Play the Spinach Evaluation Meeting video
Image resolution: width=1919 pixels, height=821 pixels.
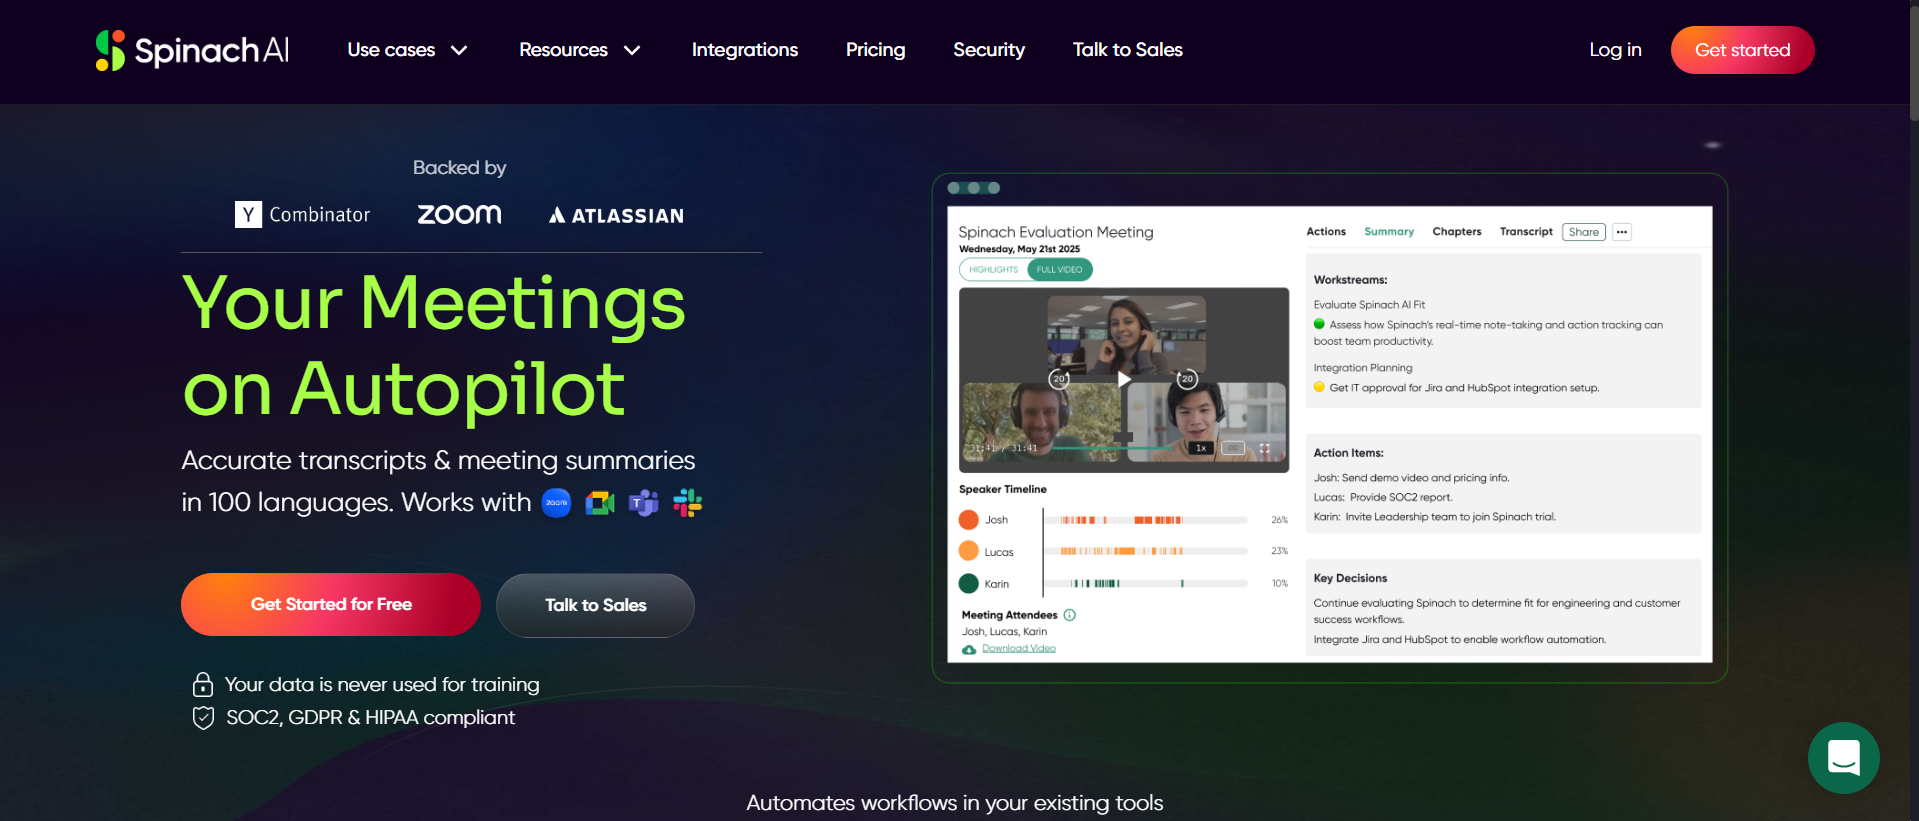(1124, 379)
